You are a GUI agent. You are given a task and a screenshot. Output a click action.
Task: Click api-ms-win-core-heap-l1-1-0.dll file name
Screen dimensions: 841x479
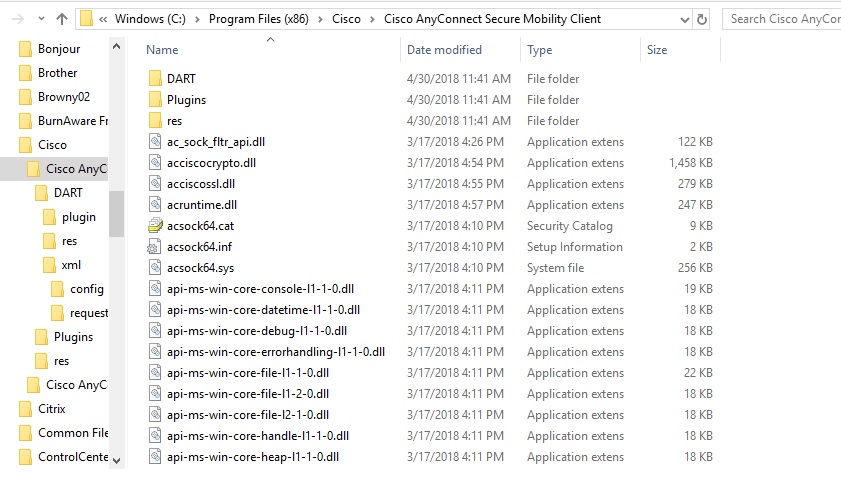(253, 457)
